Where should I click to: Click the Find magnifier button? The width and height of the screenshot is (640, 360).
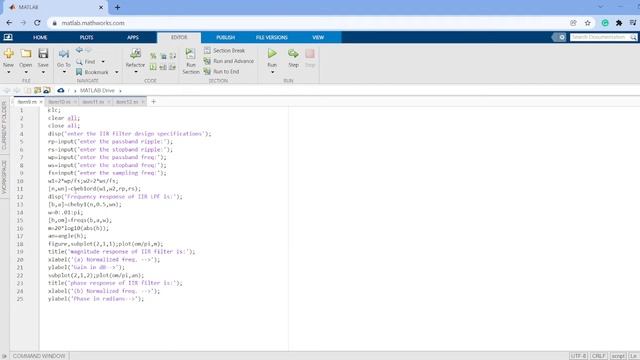tap(87, 62)
